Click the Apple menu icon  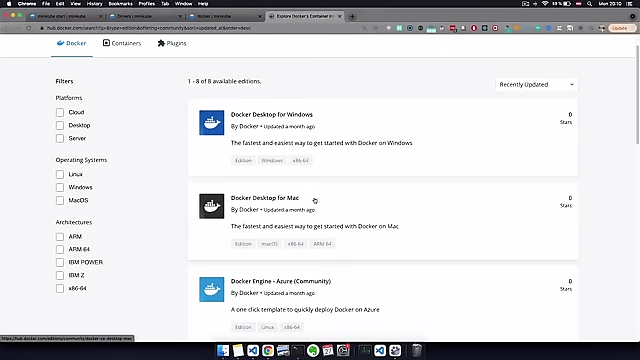point(9,4)
